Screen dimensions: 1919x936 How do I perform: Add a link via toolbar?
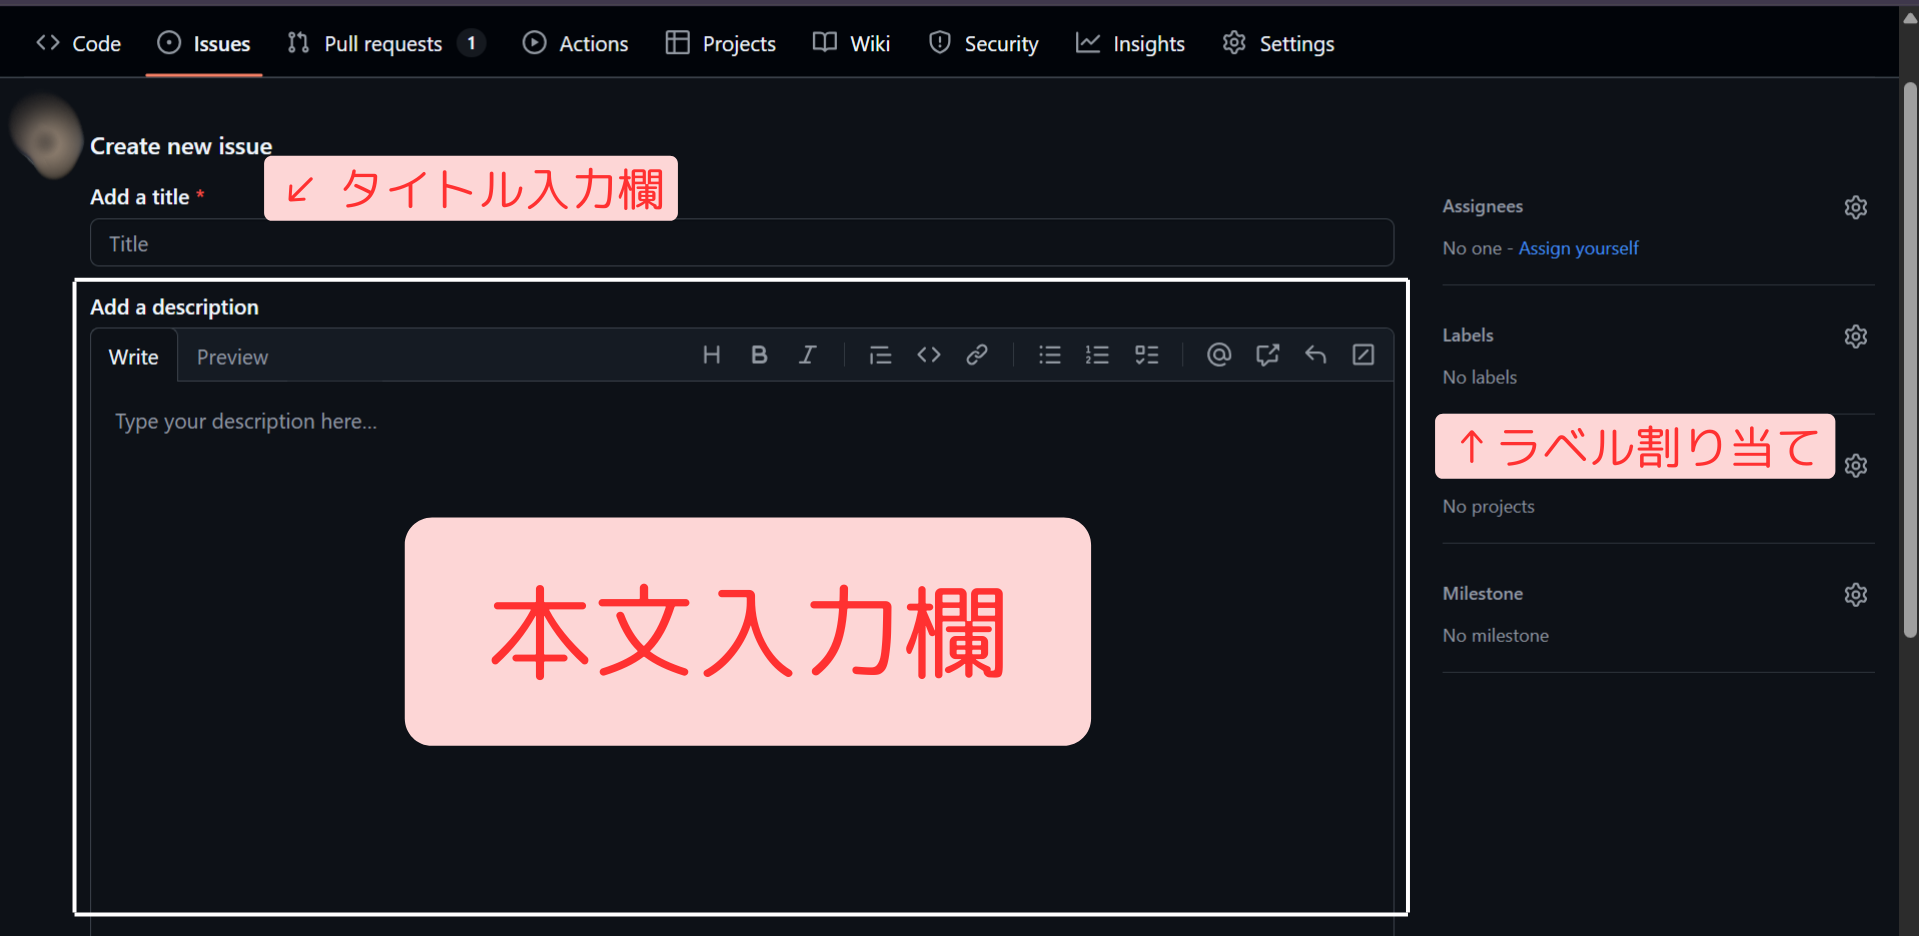977,355
